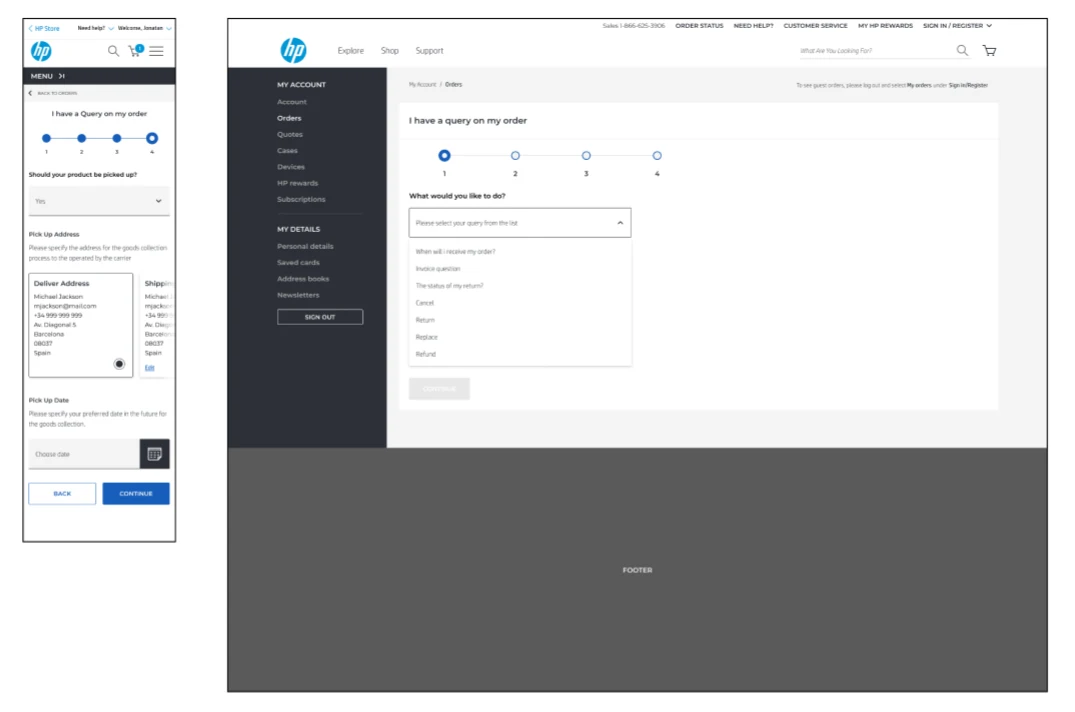Return to HP Store via top-left mobile link
Viewport: 1075px width, 712px height.
44,28
